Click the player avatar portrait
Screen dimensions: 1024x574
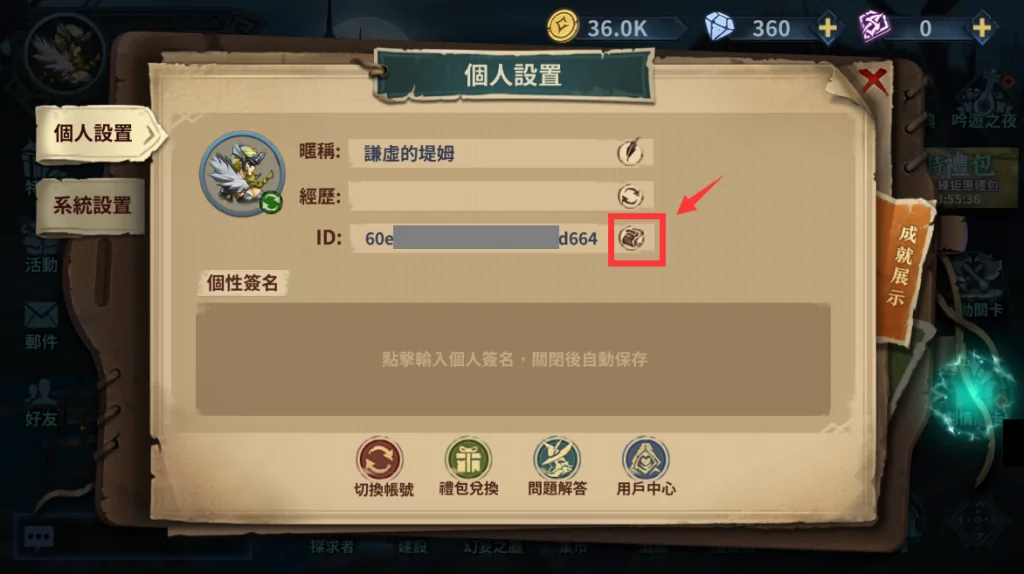[242, 174]
